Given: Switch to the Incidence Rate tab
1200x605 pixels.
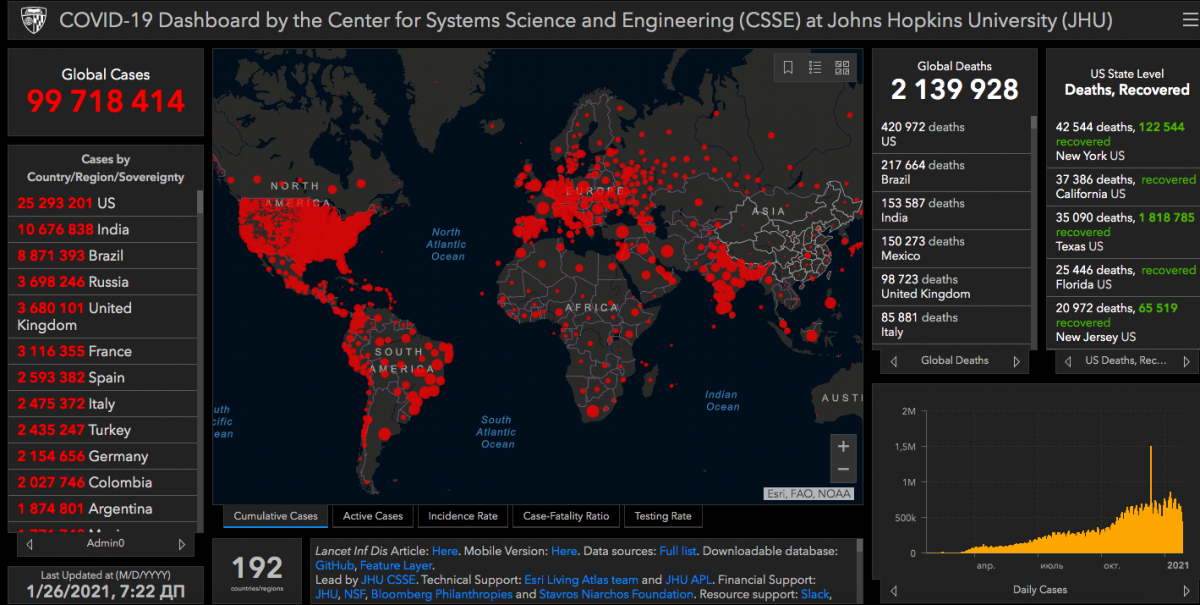Looking at the screenshot, I should [463, 516].
